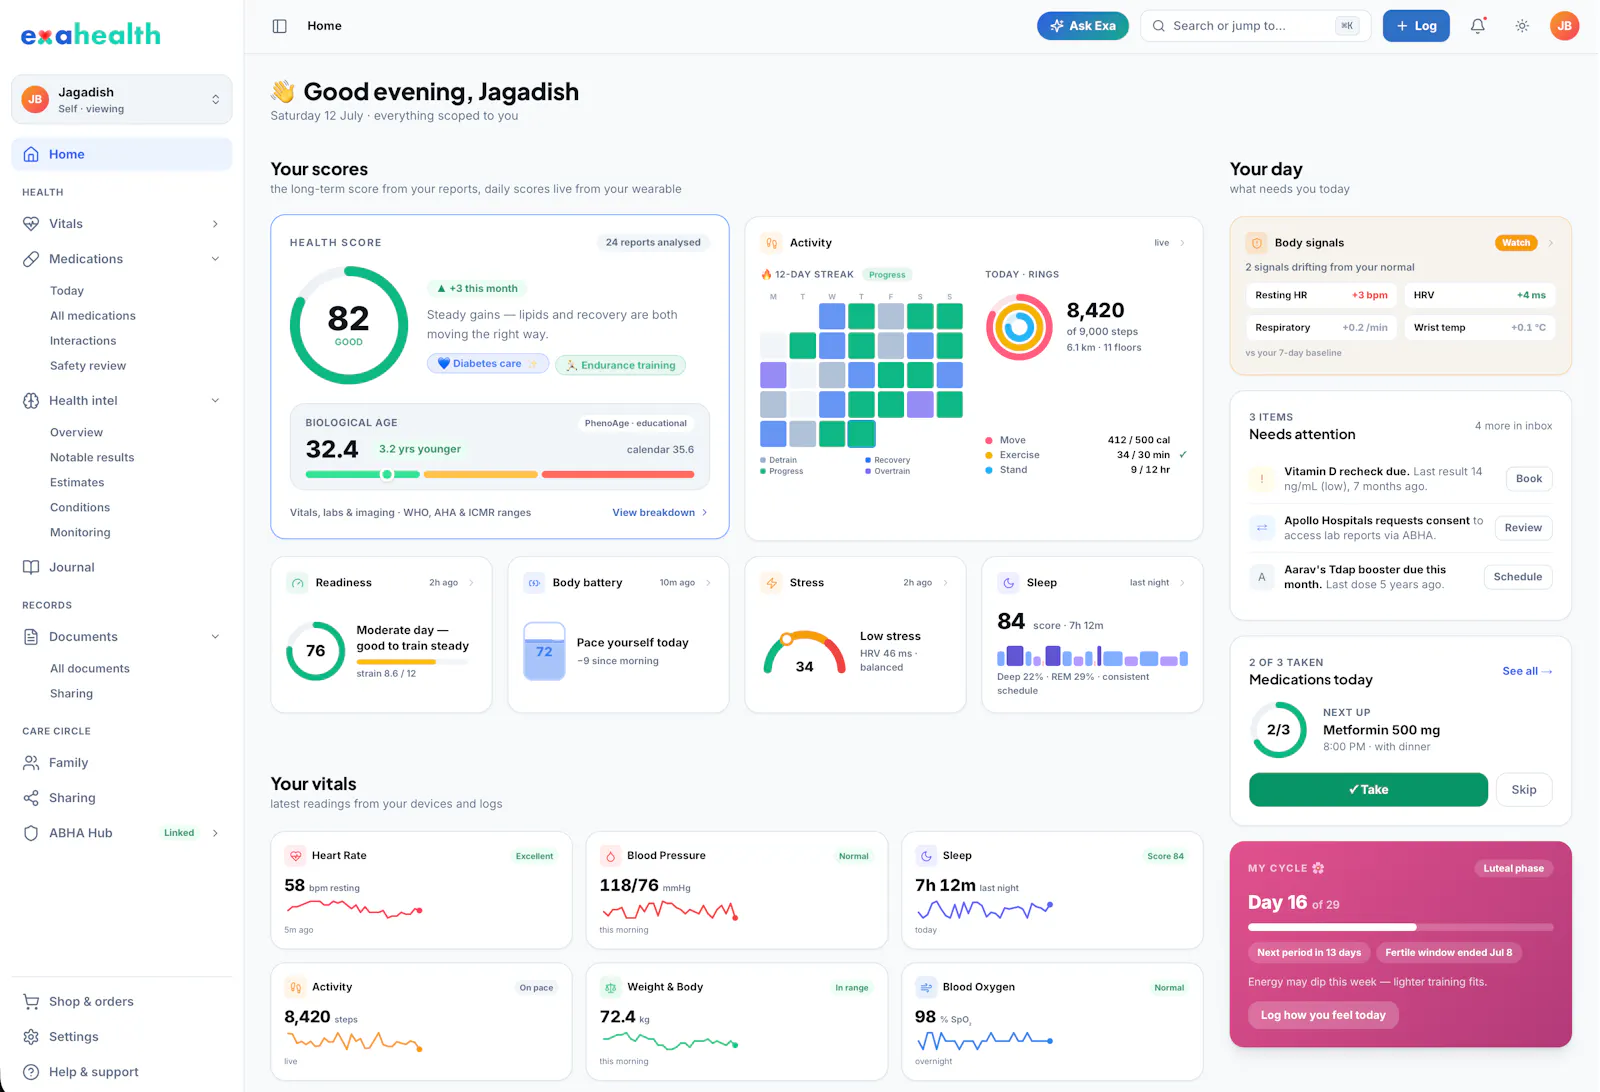1600x1092 pixels.
Task: Go to Home in sidebar
Action: pyautogui.click(x=122, y=154)
